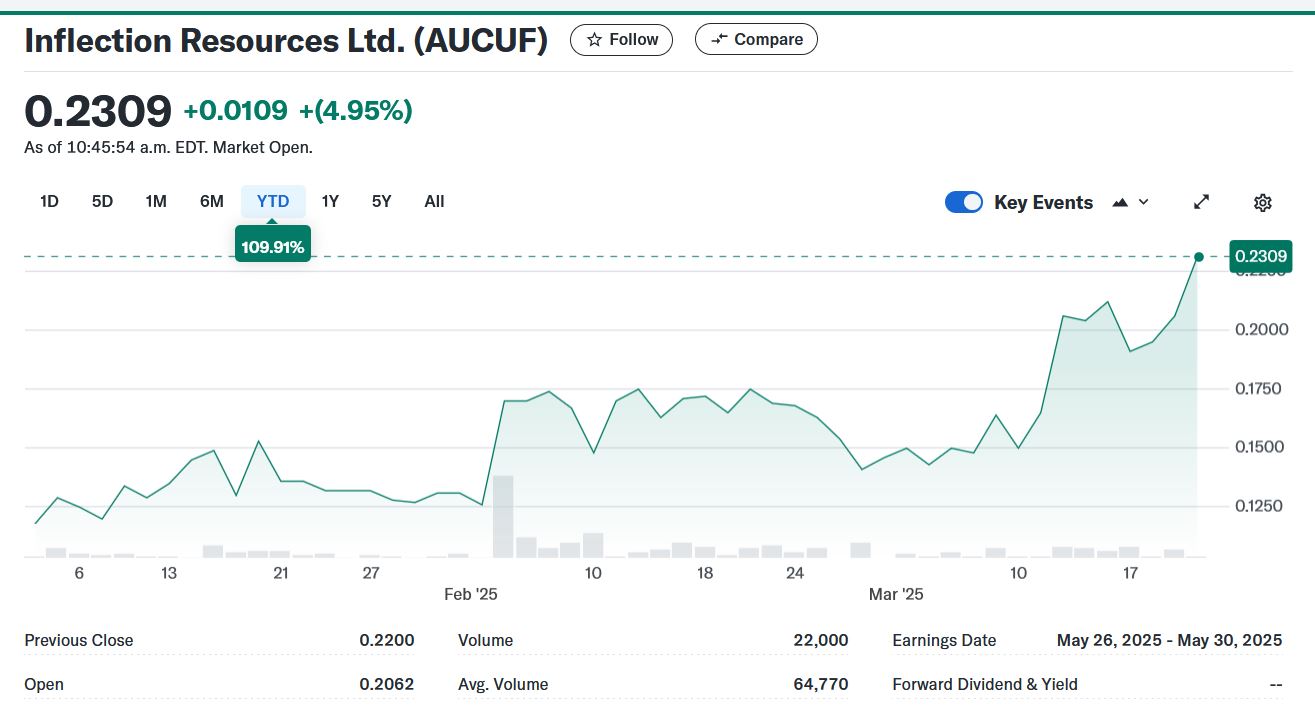The image size is (1315, 714).
Task: Show the 5Y chart range
Action: pyautogui.click(x=381, y=201)
